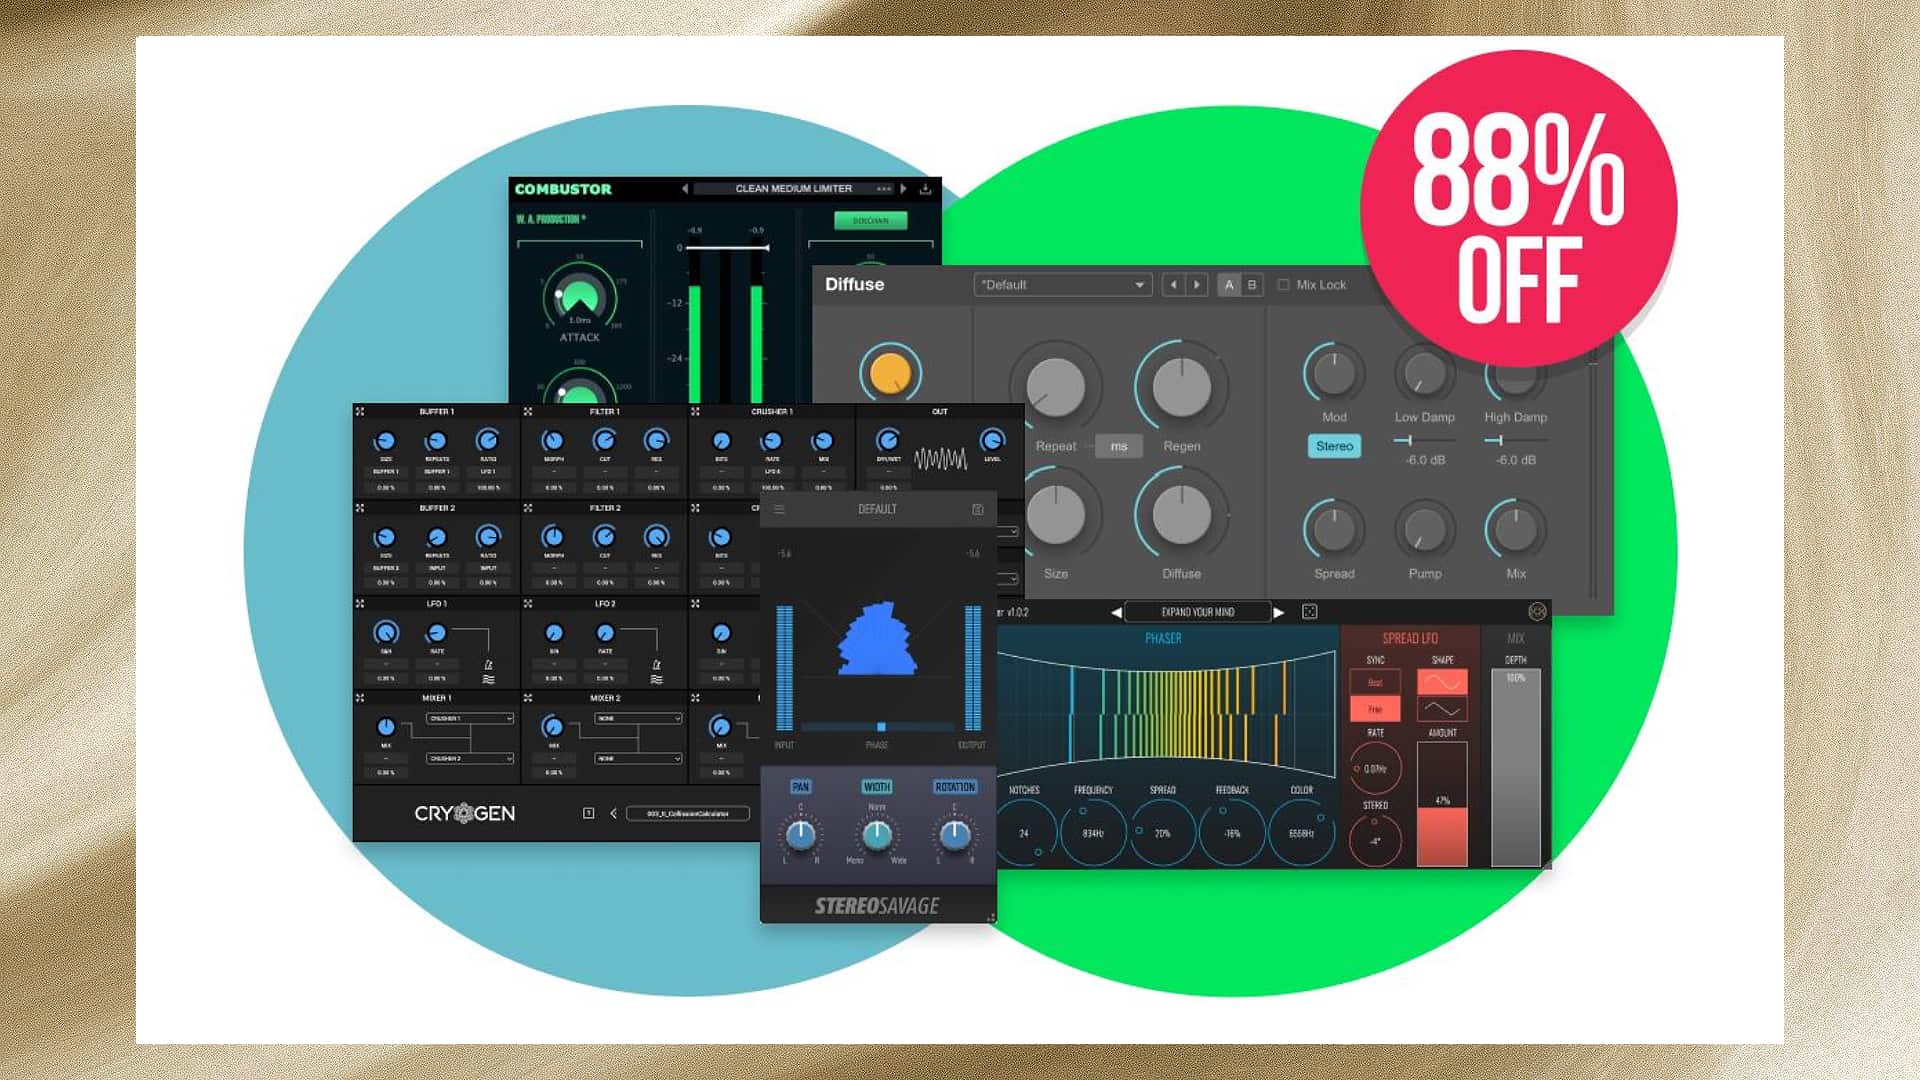Click the Filter 2 expand icon in Cryogen
Viewport: 1920px width, 1080px height.
click(x=528, y=508)
